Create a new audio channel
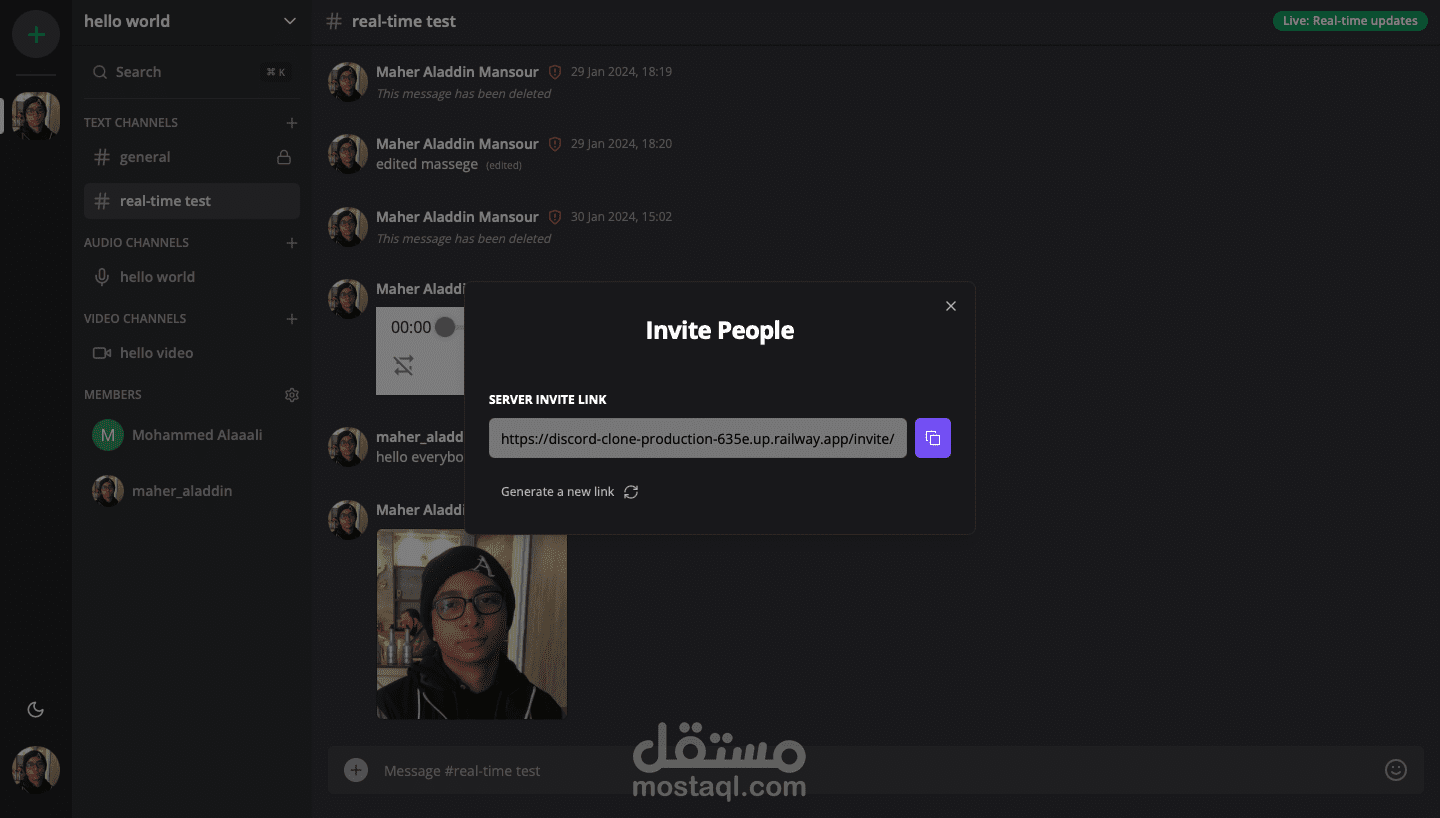 pos(292,243)
